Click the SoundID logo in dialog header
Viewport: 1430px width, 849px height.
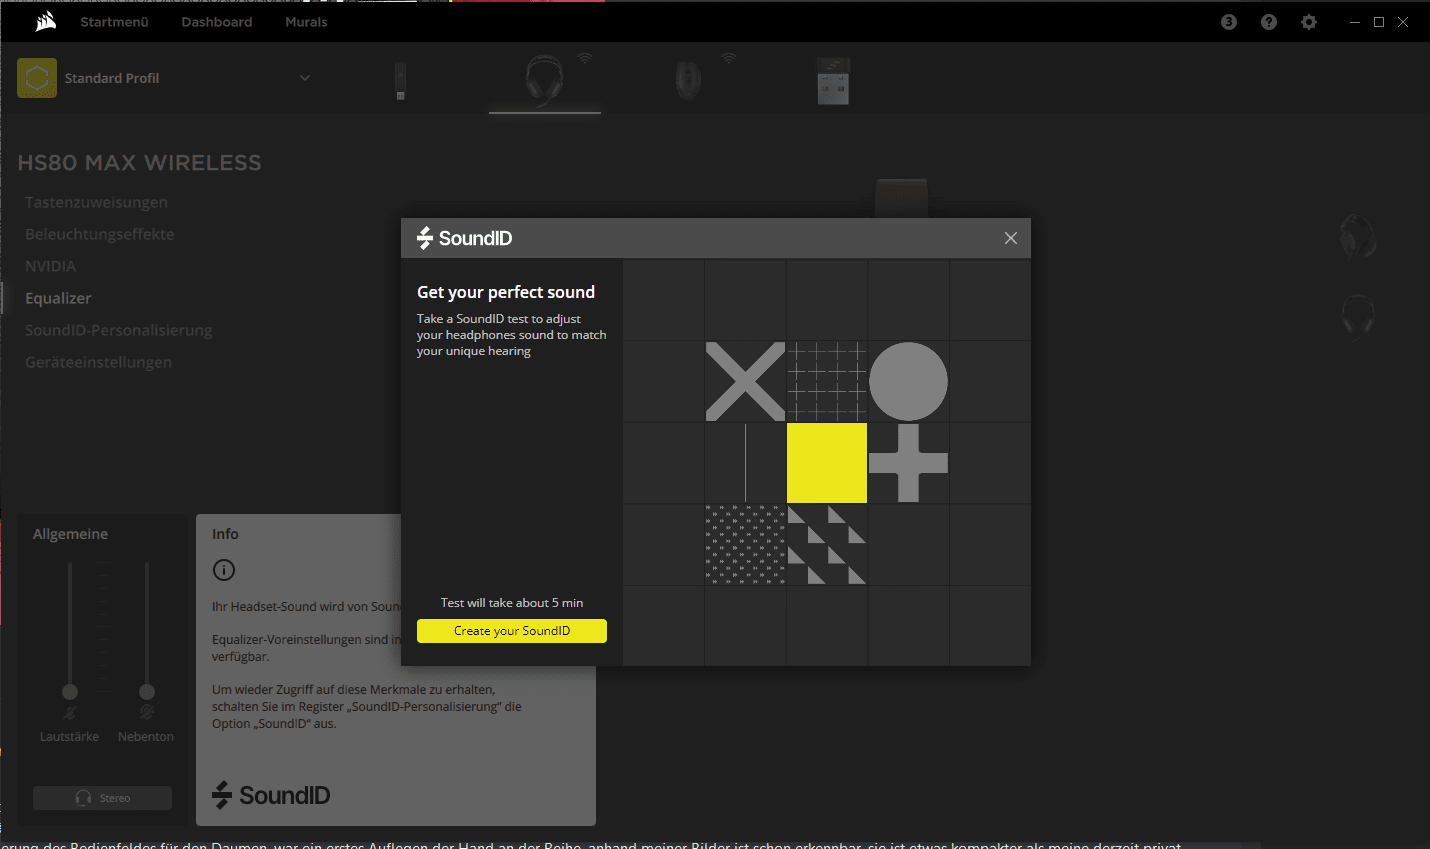tap(465, 238)
